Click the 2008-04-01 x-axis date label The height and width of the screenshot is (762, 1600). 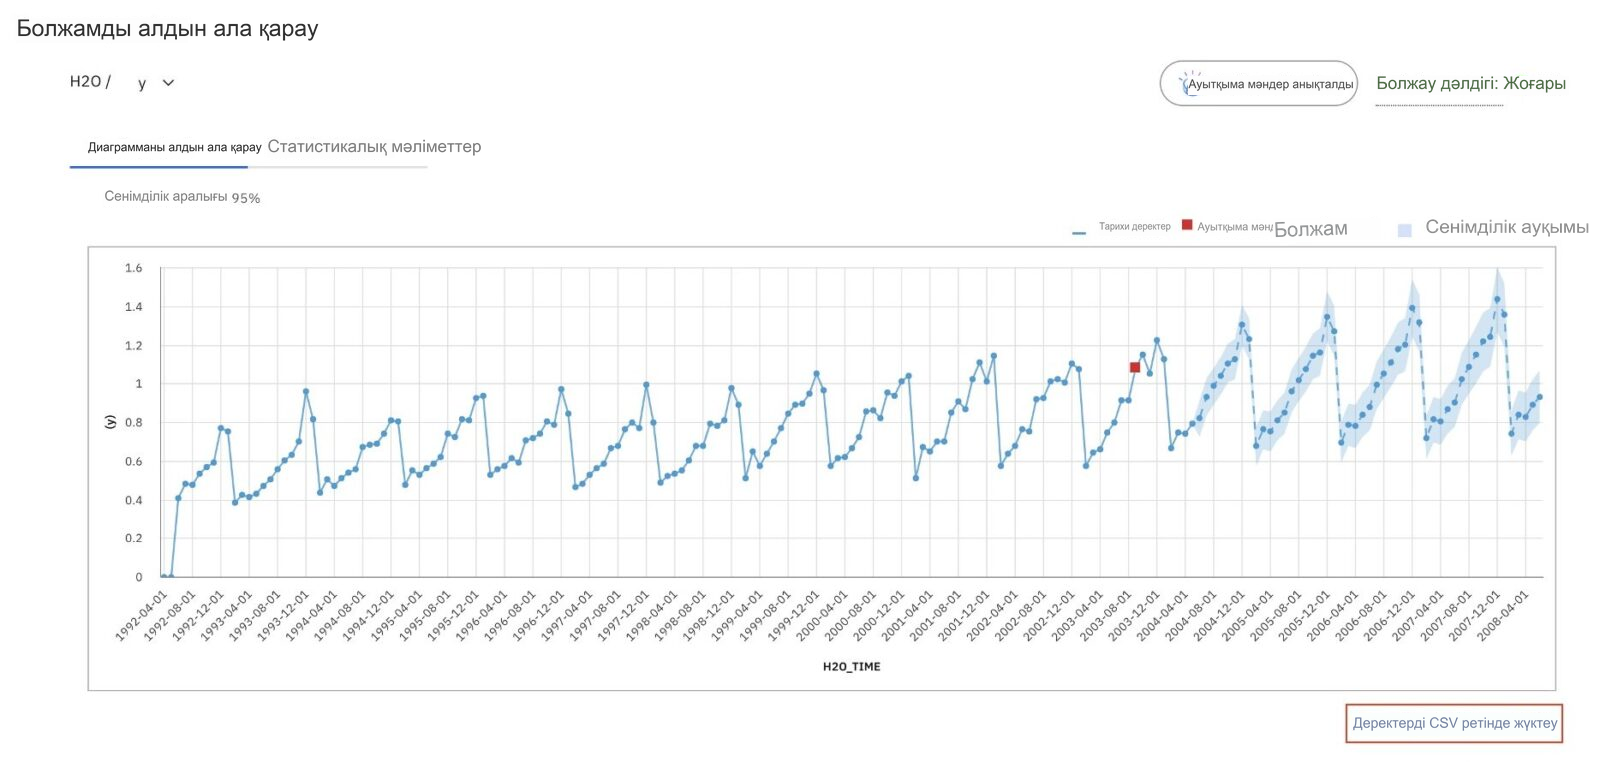[1503, 615]
